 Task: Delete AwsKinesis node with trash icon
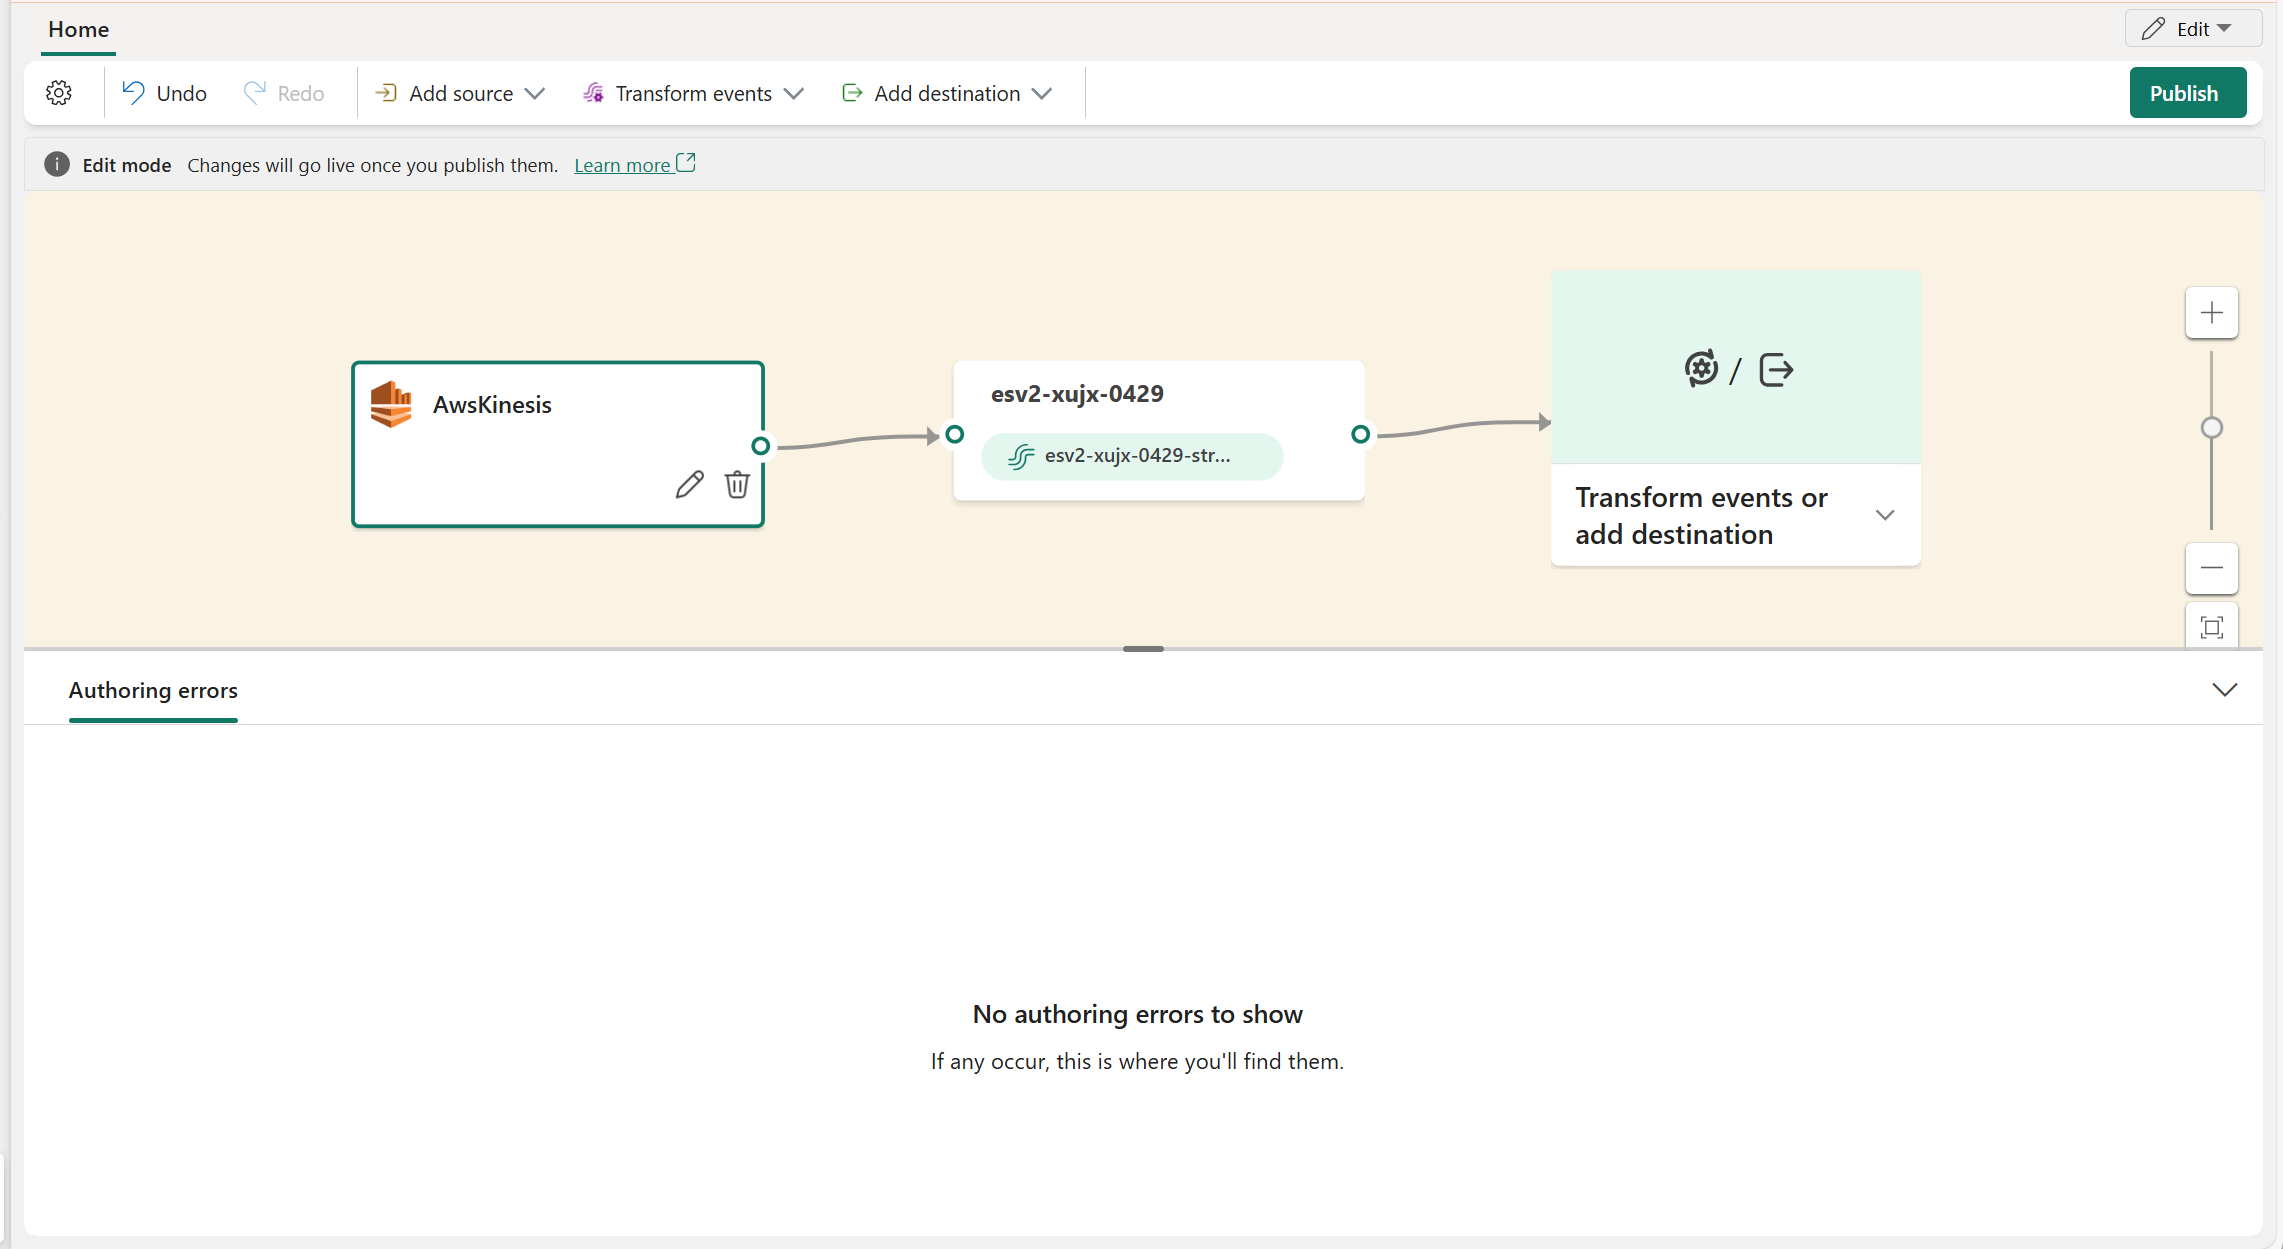point(737,485)
